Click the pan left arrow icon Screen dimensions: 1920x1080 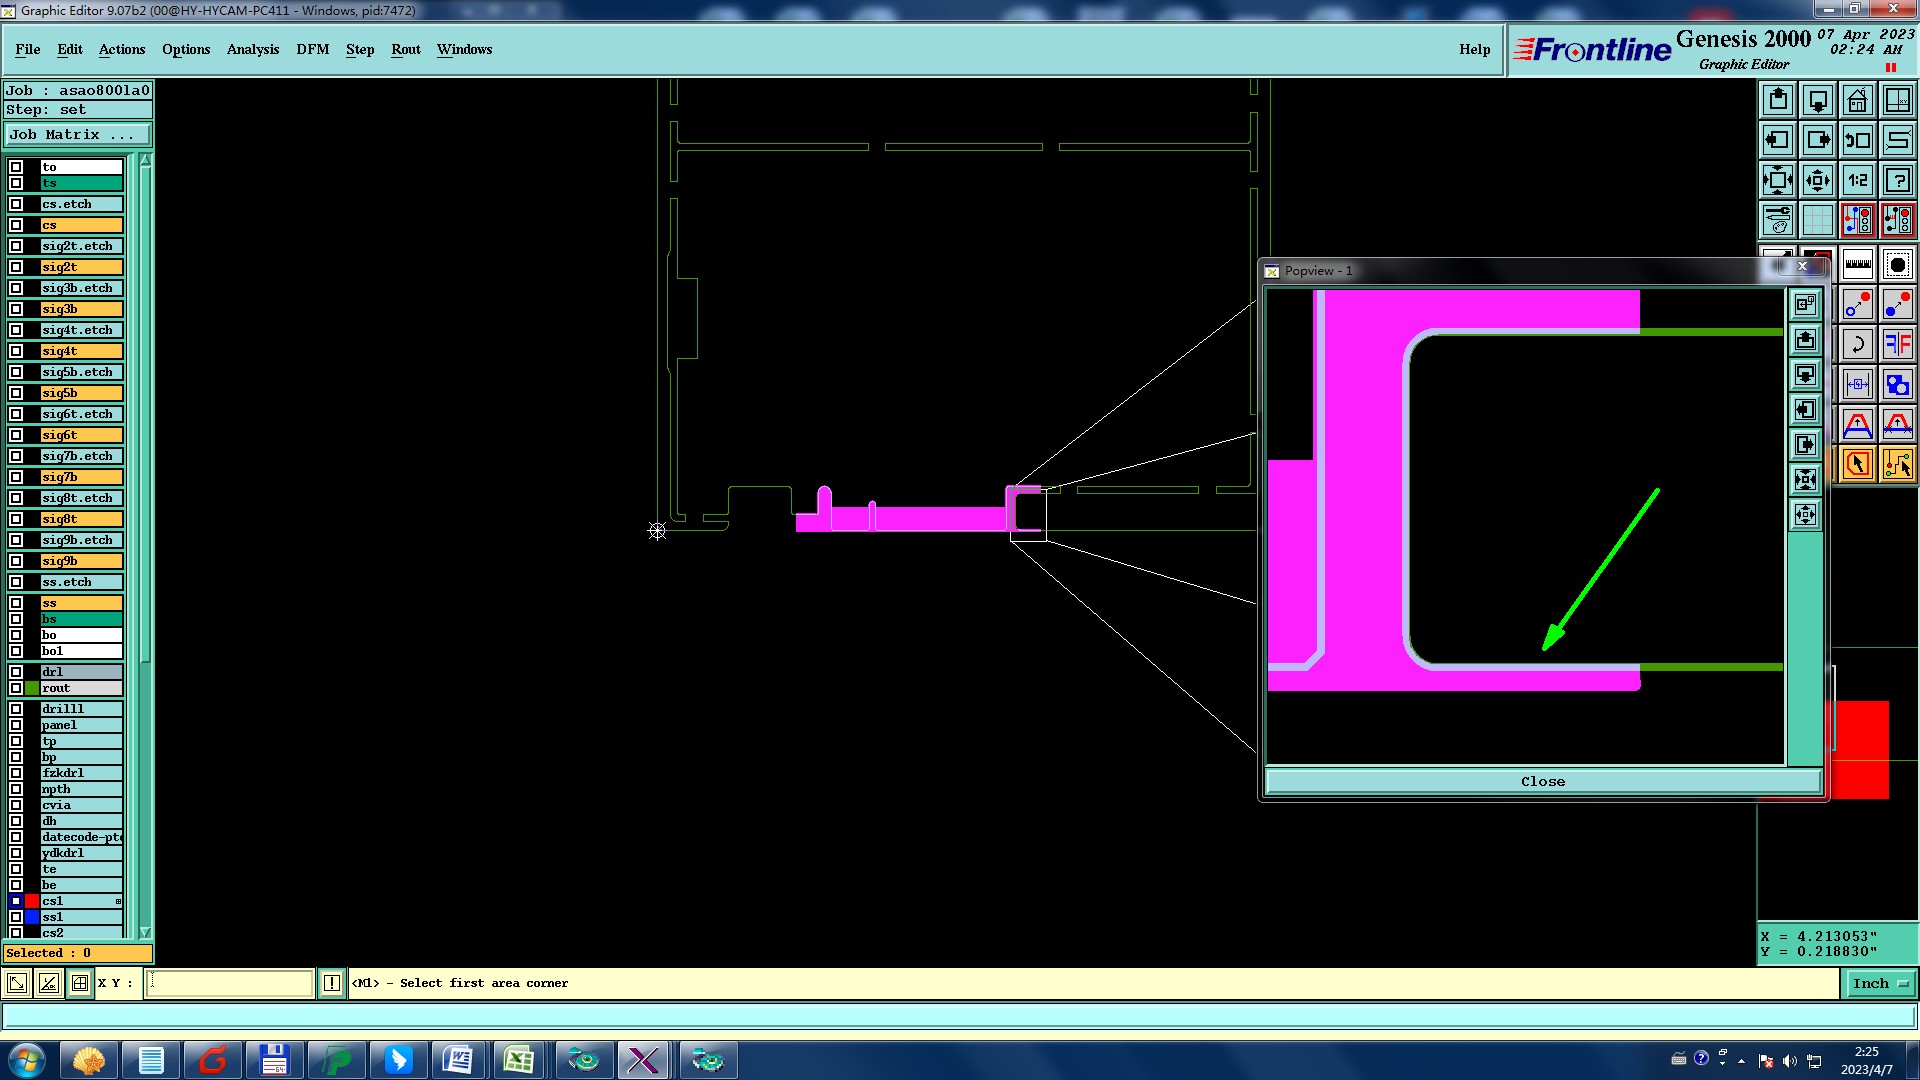pyautogui.click(x=1777, y=140)
